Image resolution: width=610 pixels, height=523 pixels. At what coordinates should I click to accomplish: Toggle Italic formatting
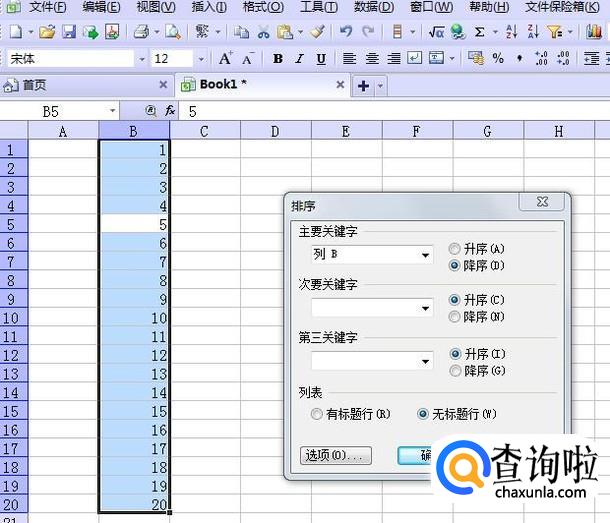(299, 59)
